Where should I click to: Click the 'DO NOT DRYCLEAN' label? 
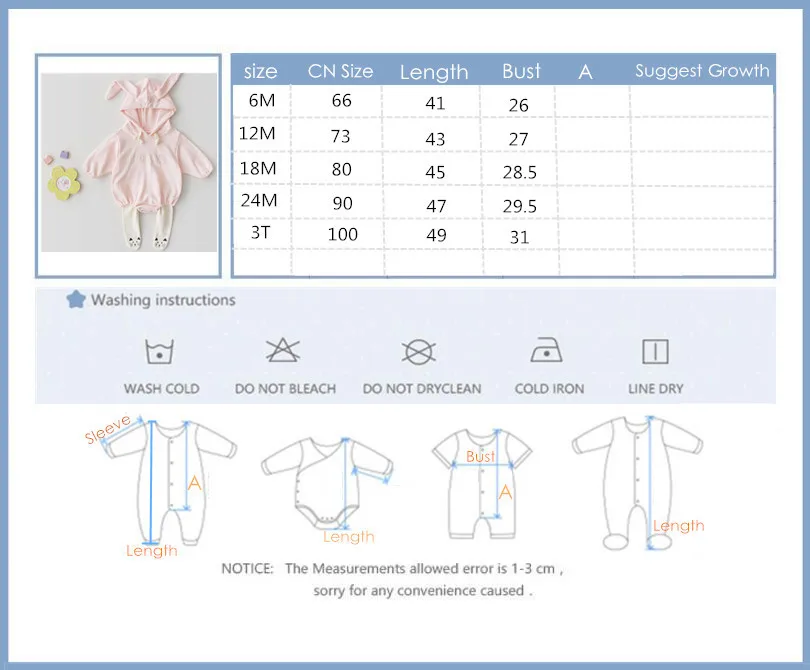tap(422, 389)
